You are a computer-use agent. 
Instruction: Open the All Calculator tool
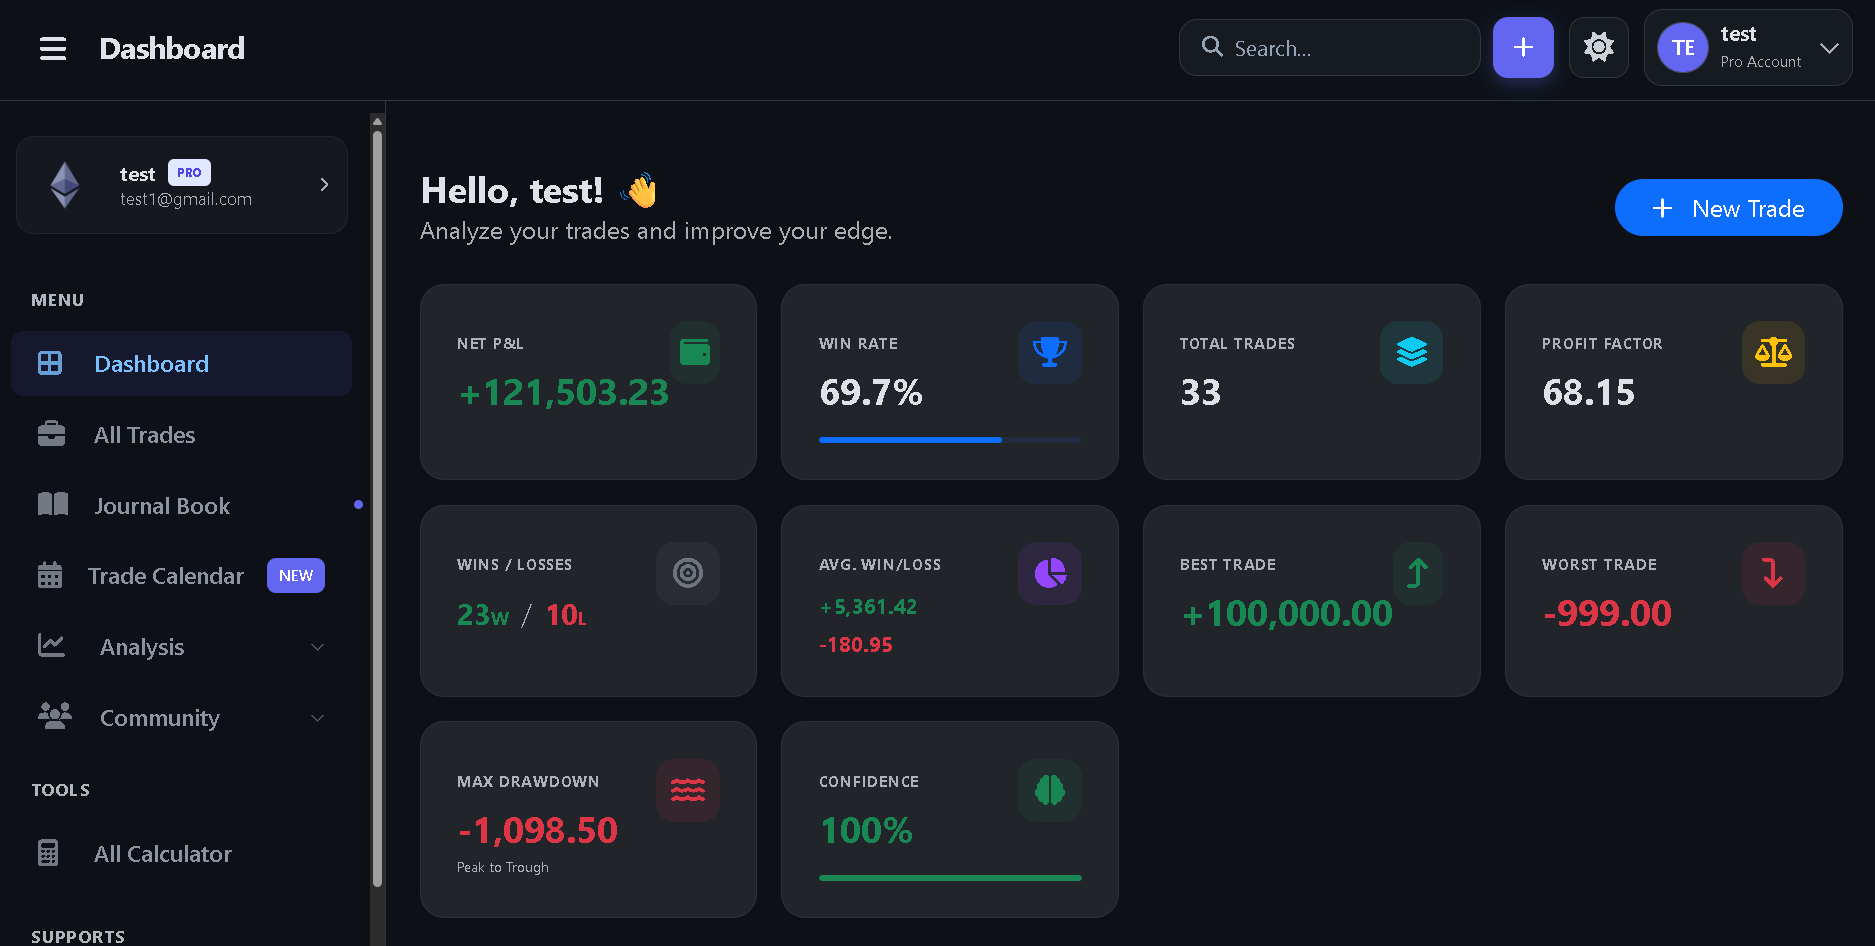point(181,854)
